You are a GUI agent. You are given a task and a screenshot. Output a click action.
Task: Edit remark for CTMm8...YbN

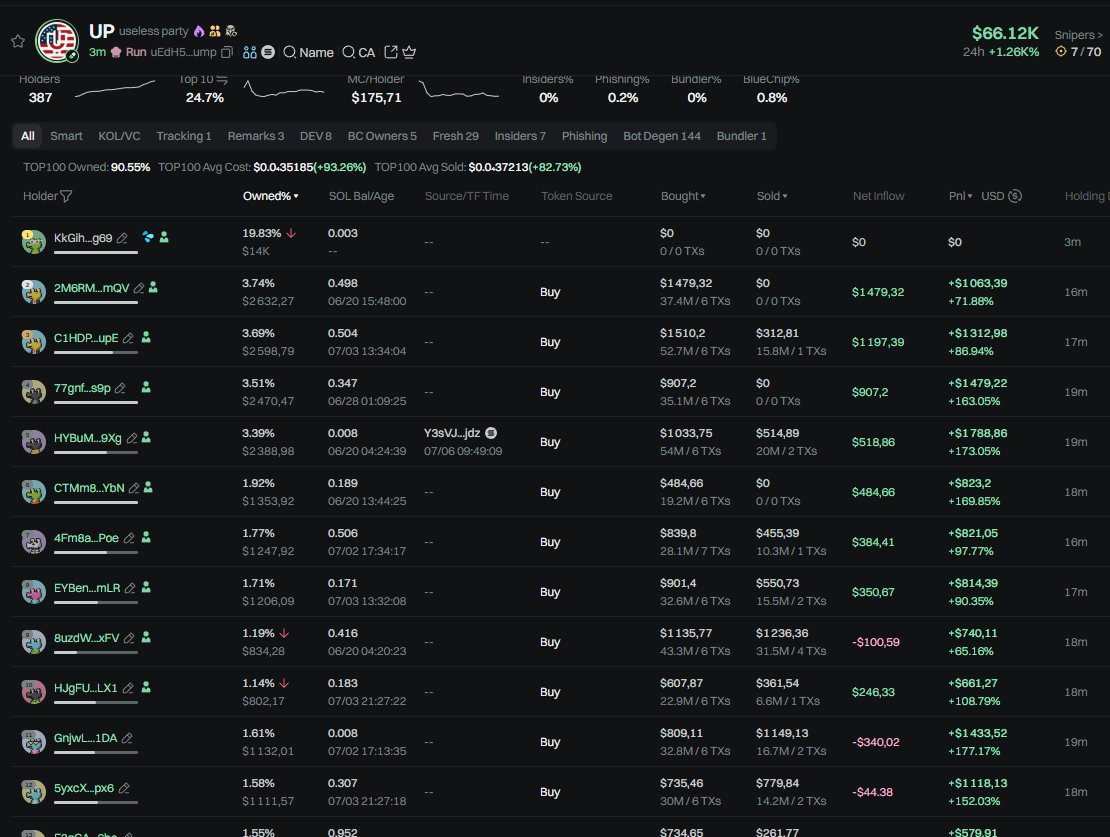[x=134, y=488]
